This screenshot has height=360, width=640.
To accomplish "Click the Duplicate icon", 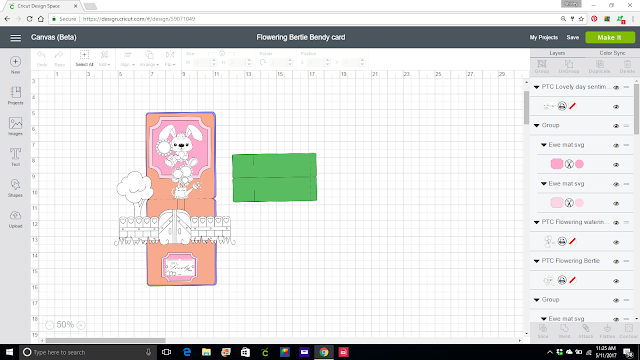I will point(600,64).
